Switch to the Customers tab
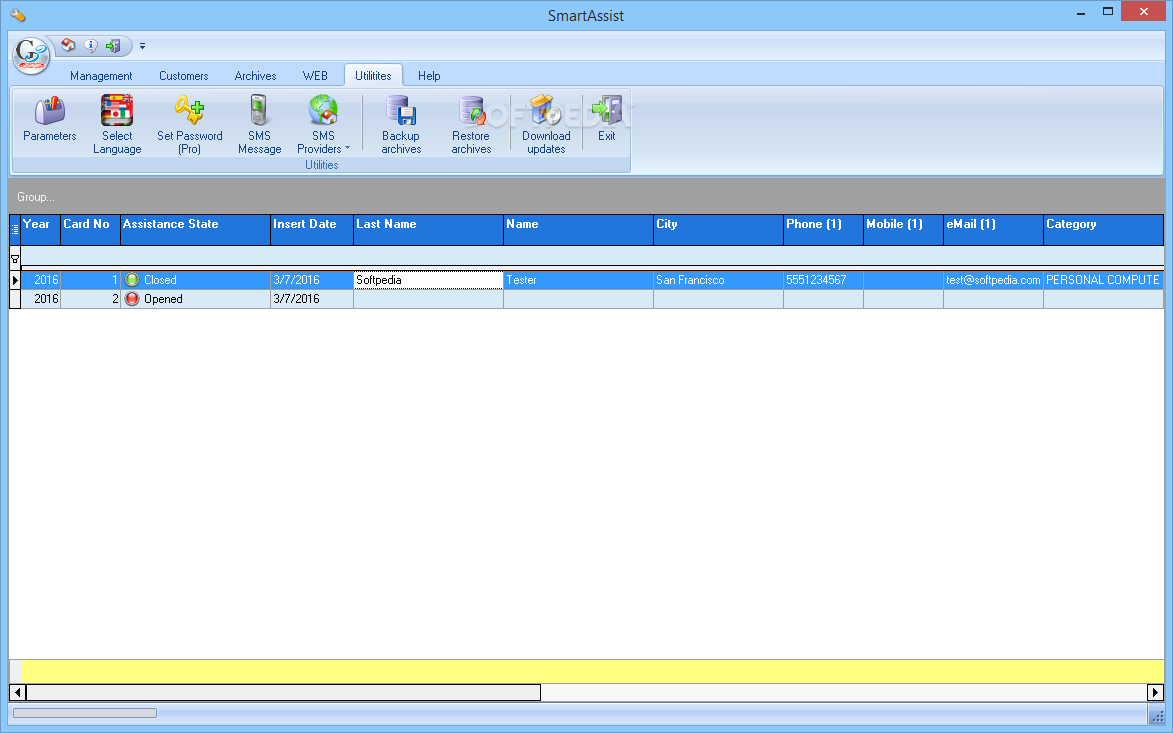Viewport: 1173px width, 733px height. point(183,76)
